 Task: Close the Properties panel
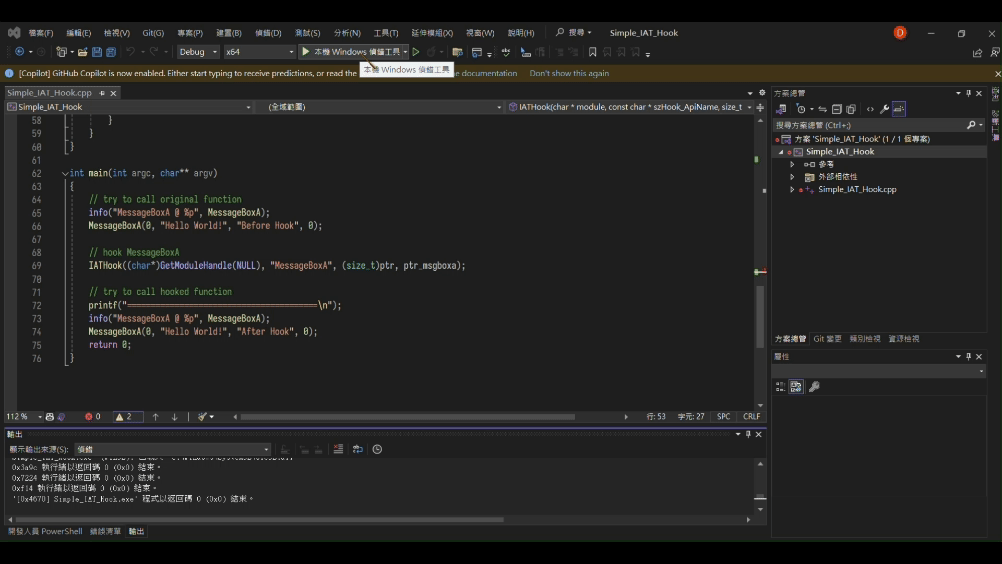[979, 357]
